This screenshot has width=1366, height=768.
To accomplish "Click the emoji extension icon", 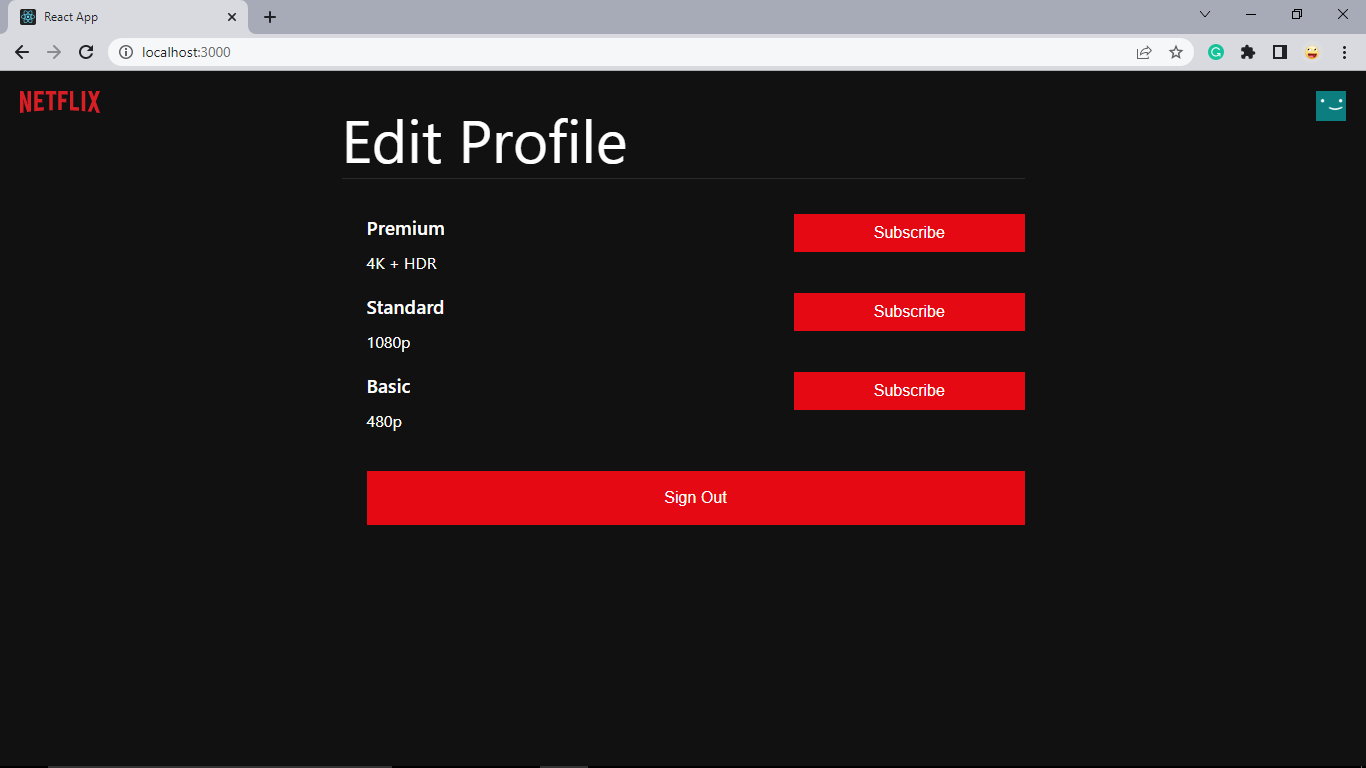I will coord(1311,52).
